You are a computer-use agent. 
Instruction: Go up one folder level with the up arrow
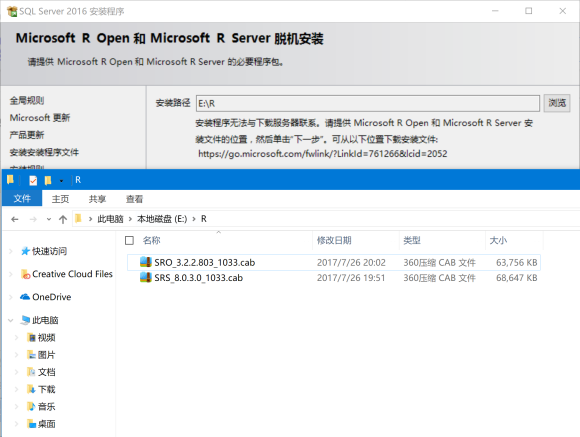(63, 219)
